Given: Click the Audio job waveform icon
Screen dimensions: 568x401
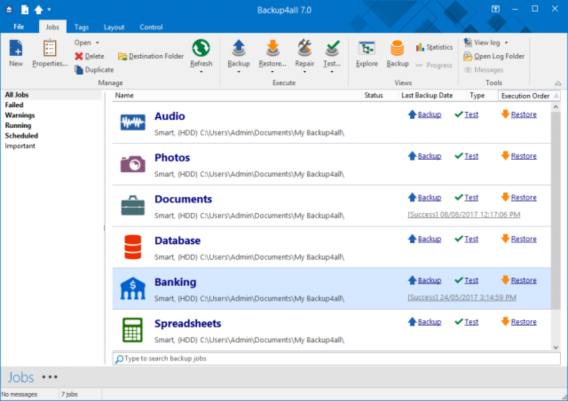Looking at the screenshot, I should 133,122.
